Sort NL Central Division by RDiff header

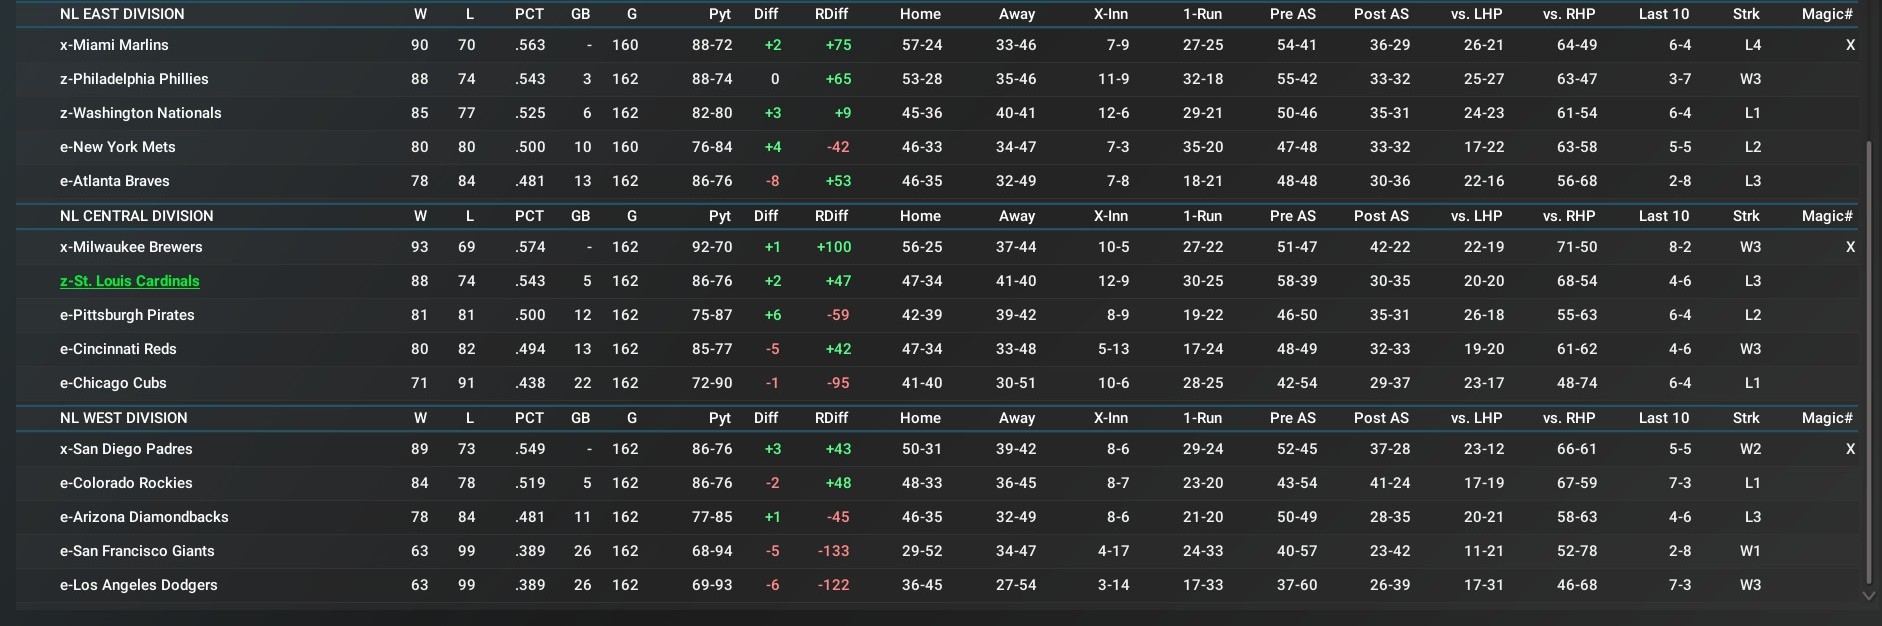tap(831, 216)
